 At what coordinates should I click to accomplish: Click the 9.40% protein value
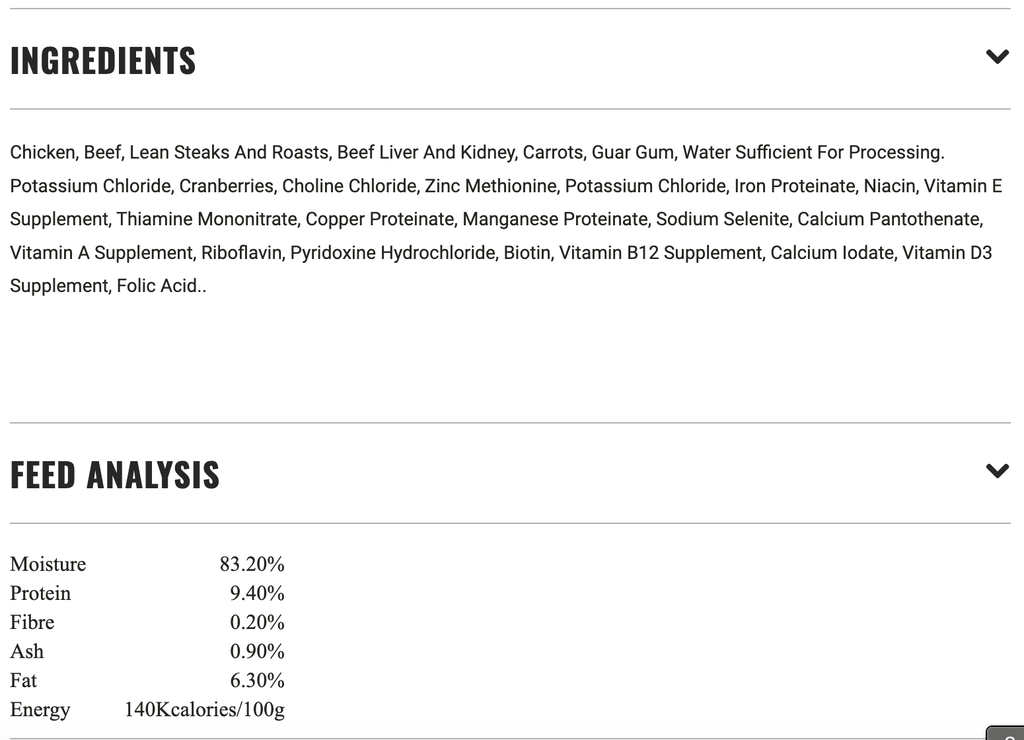pyautogui.click(x=257, y=593)
